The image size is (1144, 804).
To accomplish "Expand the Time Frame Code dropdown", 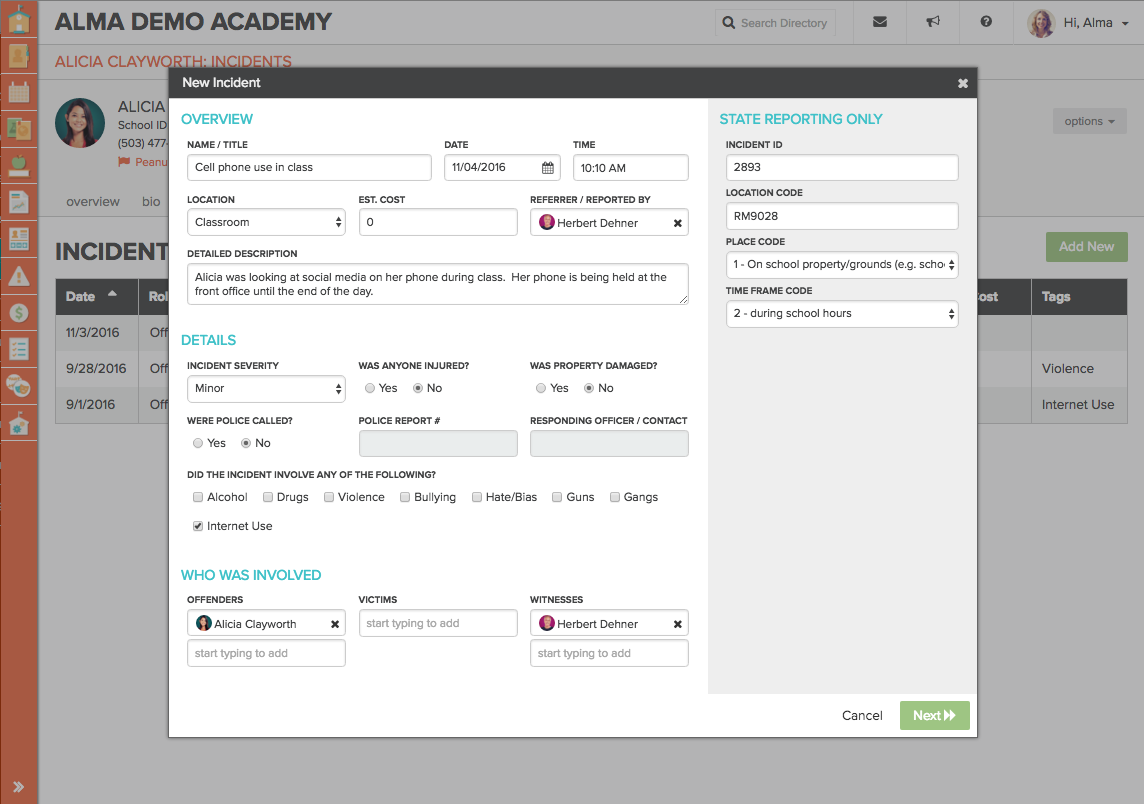I will (x=842, y=314).
